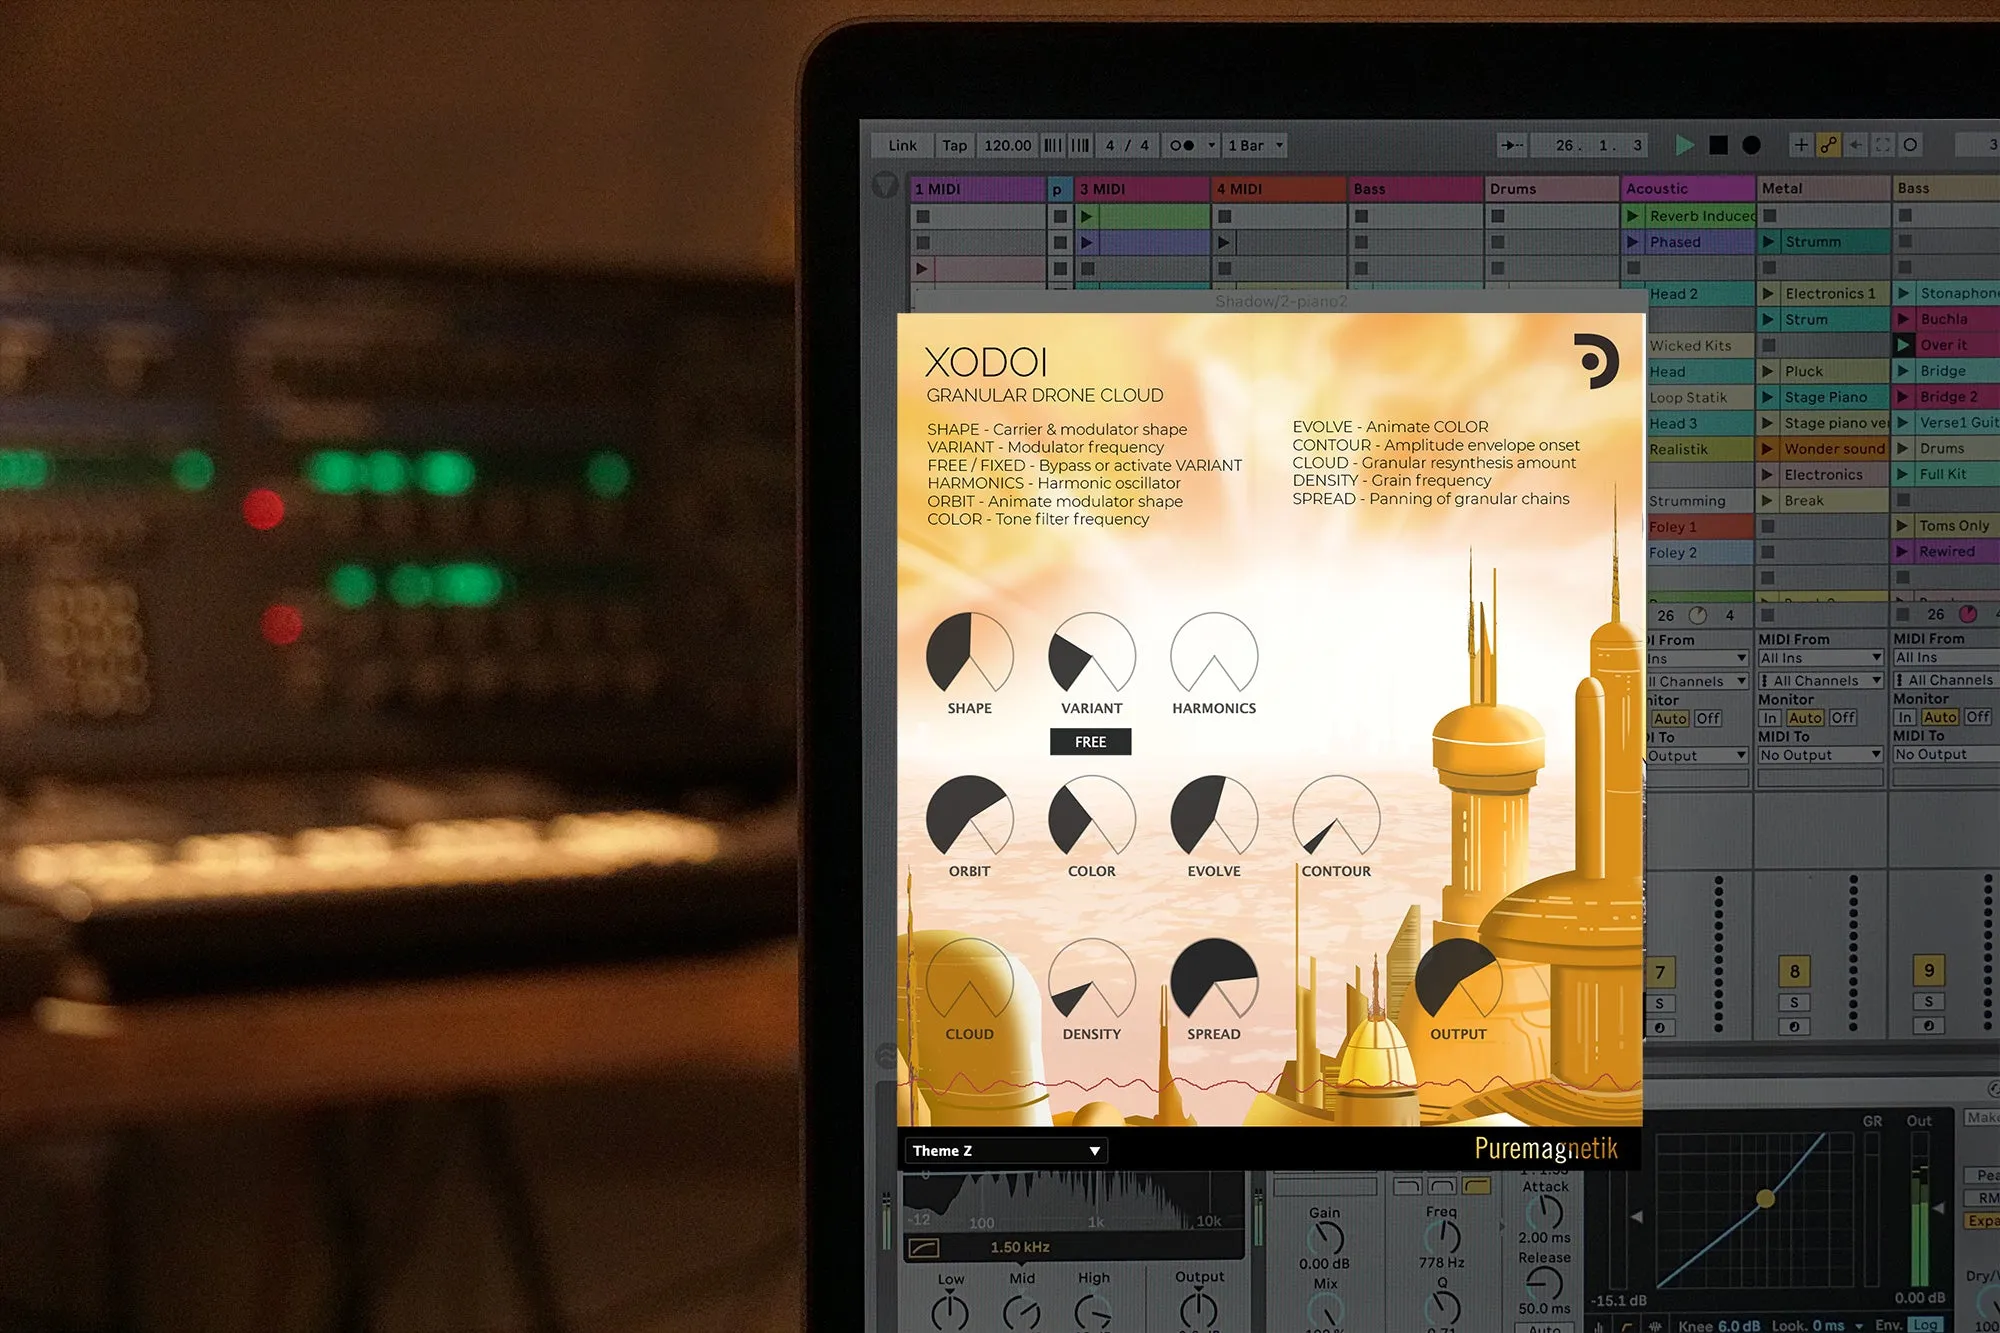Image resolution: width=2000 pixels, height=1333 pixels.
Task: Click play triangle of Rewired clip
Action: point(1904,552)
